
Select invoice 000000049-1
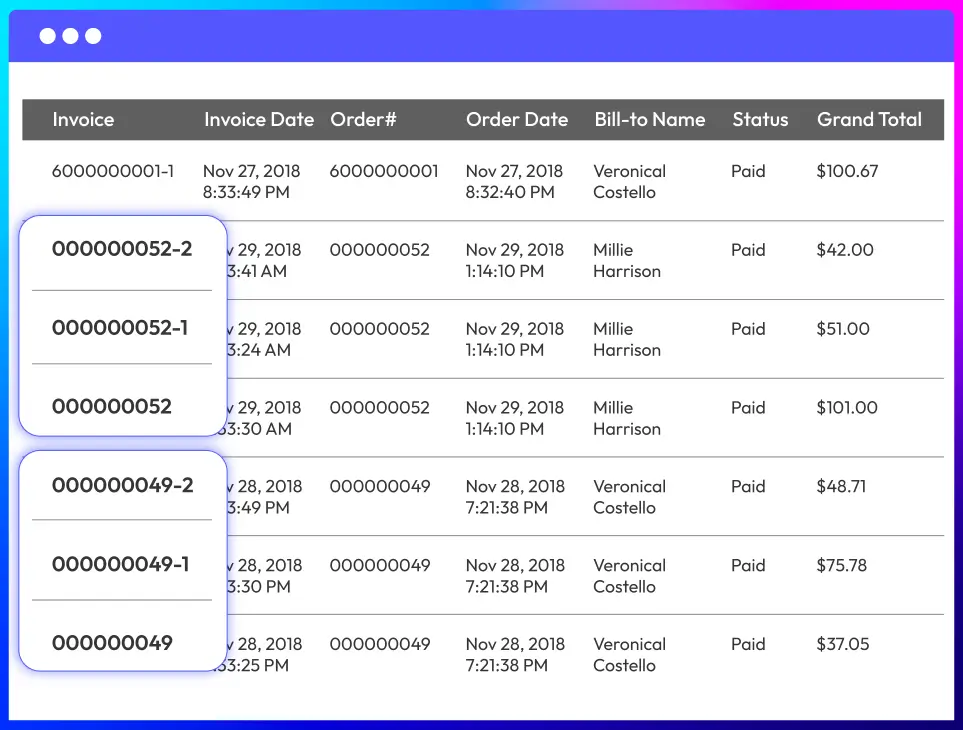pyautogui.click(x=120, y=564)
